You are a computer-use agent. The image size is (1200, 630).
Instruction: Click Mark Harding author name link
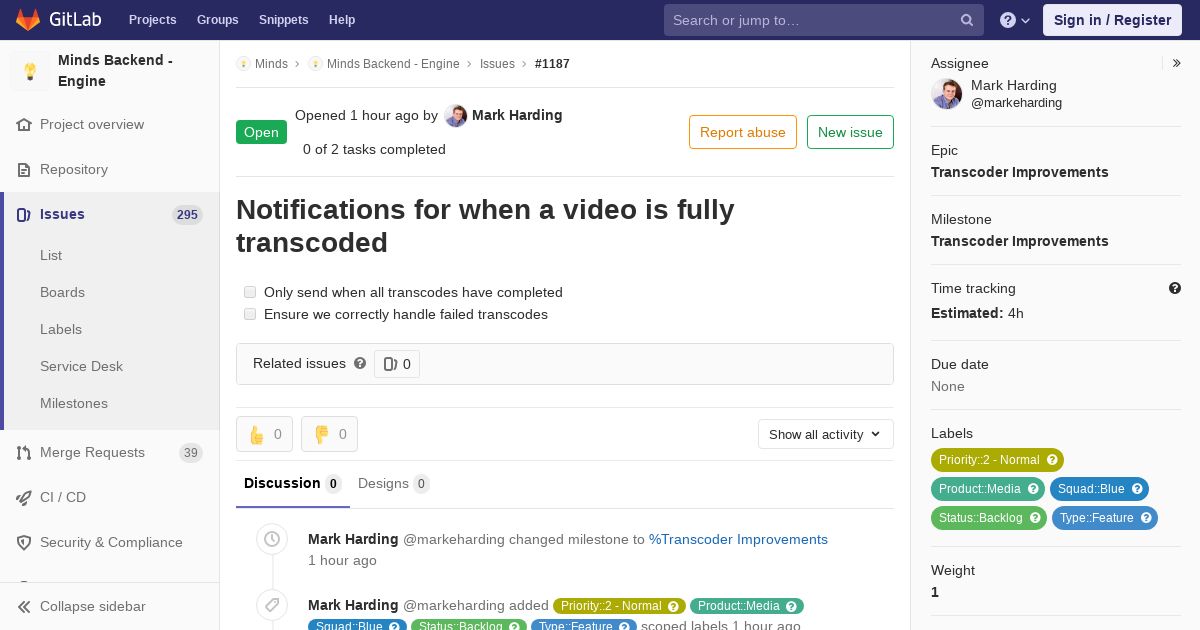click(517, 116)
